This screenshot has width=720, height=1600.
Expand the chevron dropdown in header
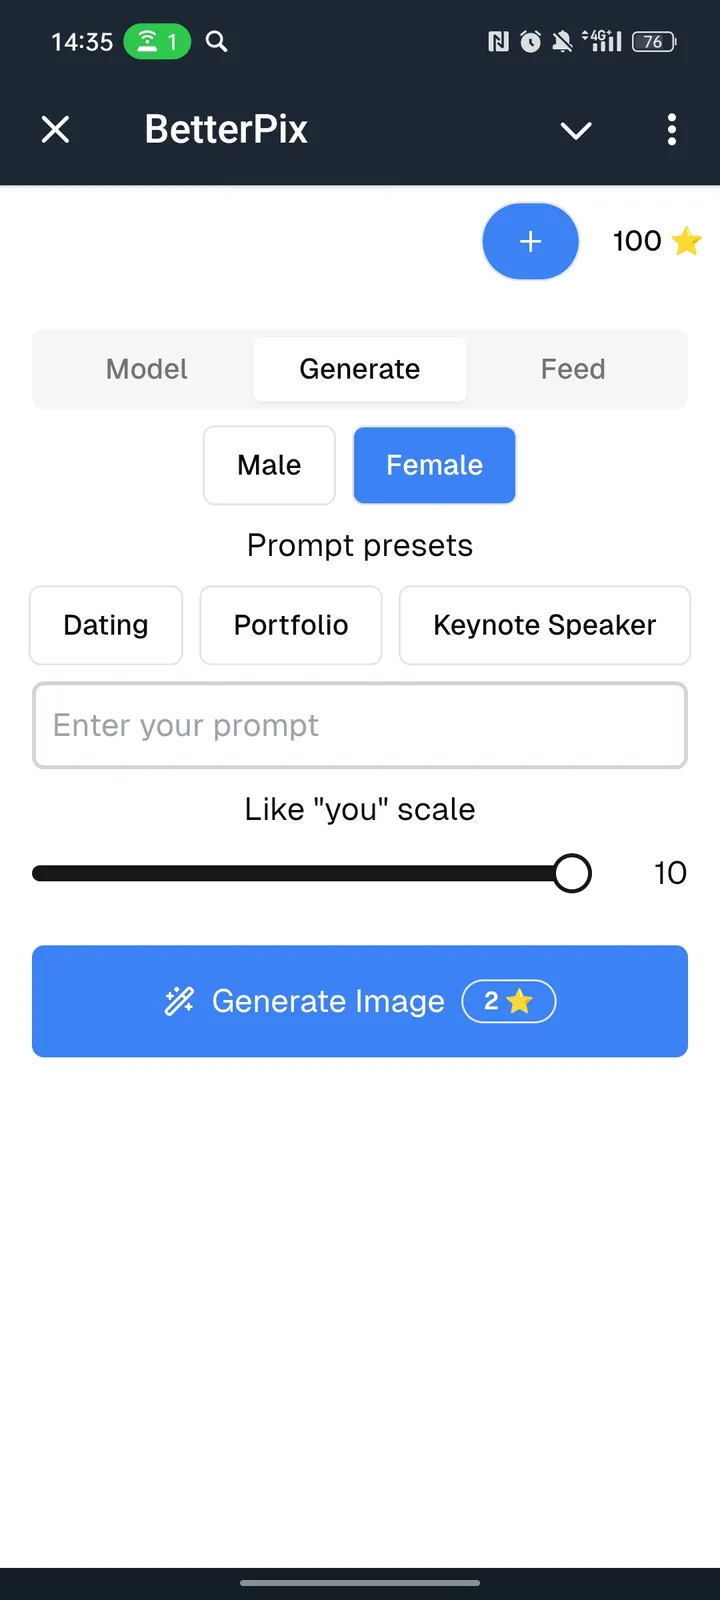(576, 130)
